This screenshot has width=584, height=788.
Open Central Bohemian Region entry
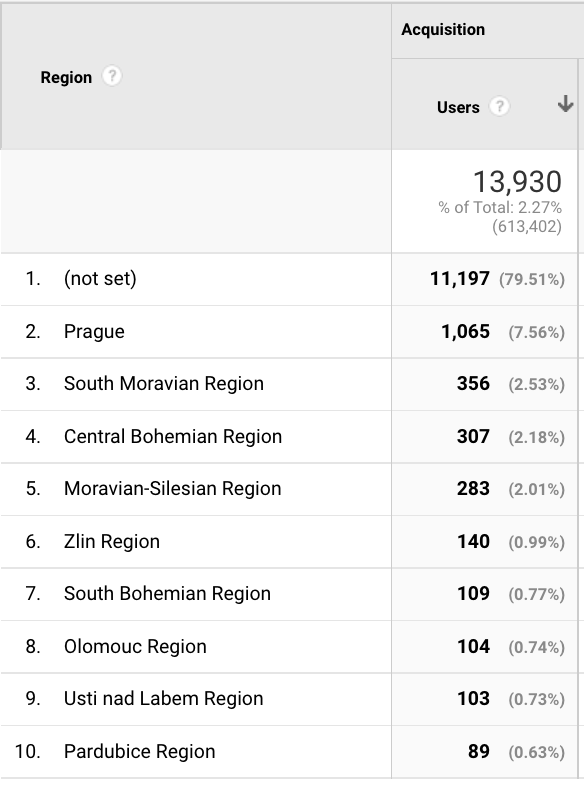pyautogui.click(x=173, y=436)
